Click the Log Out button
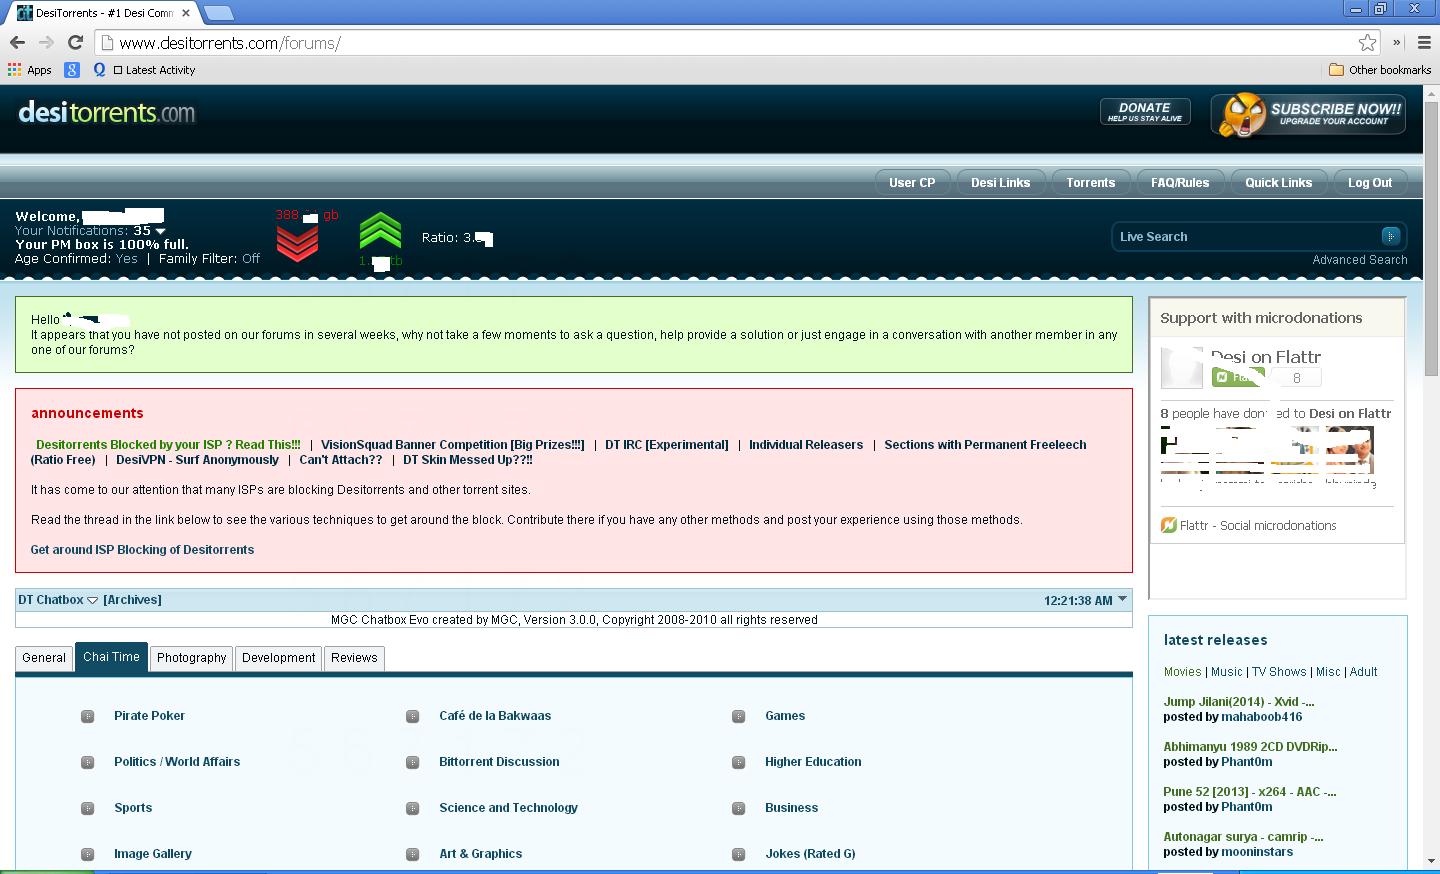This screenshot has height=874, width=1440. click(x=1369, y=183)
